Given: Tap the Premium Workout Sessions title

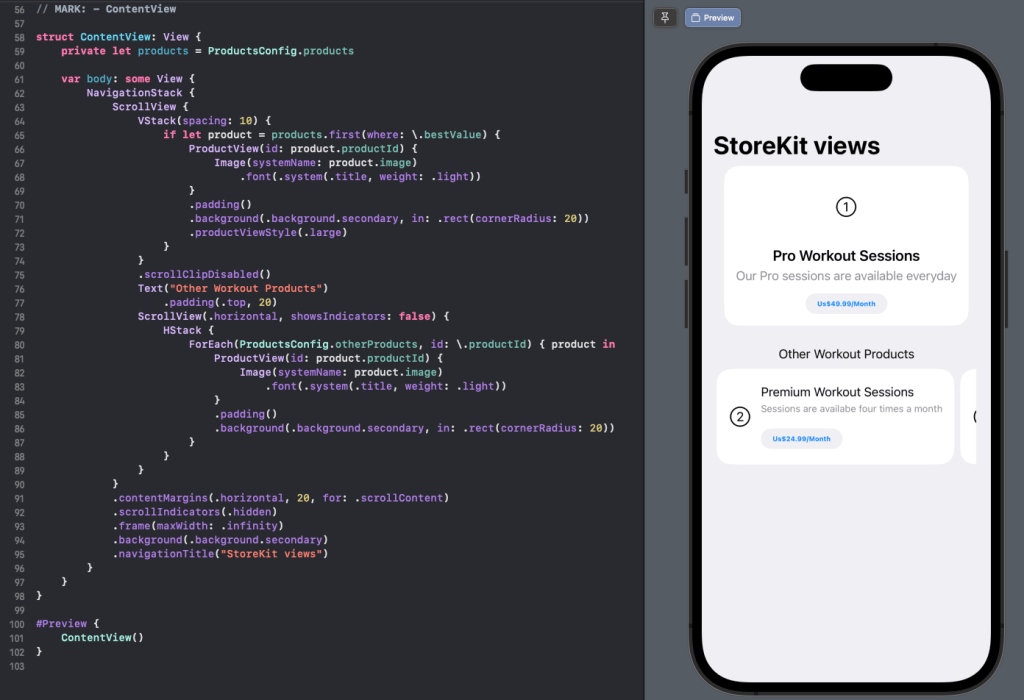Looking at the screenshot, I should point(837,392).
